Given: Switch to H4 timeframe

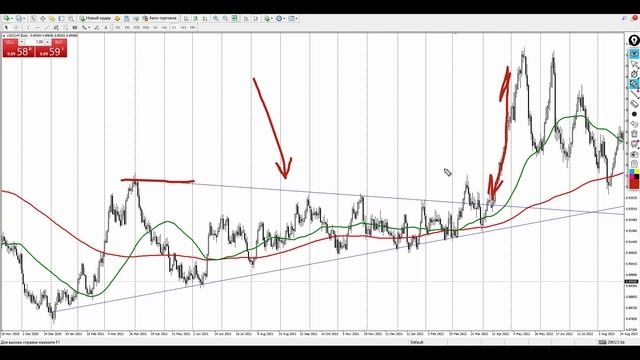Looking at the screenshot, I should pos(164,27).
